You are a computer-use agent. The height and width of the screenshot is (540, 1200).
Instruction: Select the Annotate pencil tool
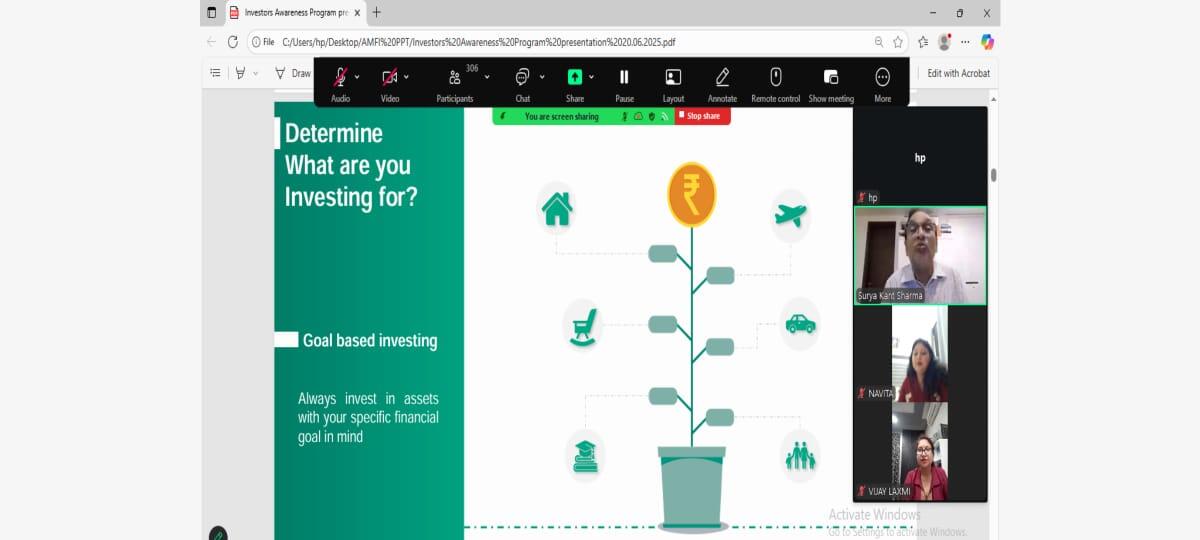722,78
